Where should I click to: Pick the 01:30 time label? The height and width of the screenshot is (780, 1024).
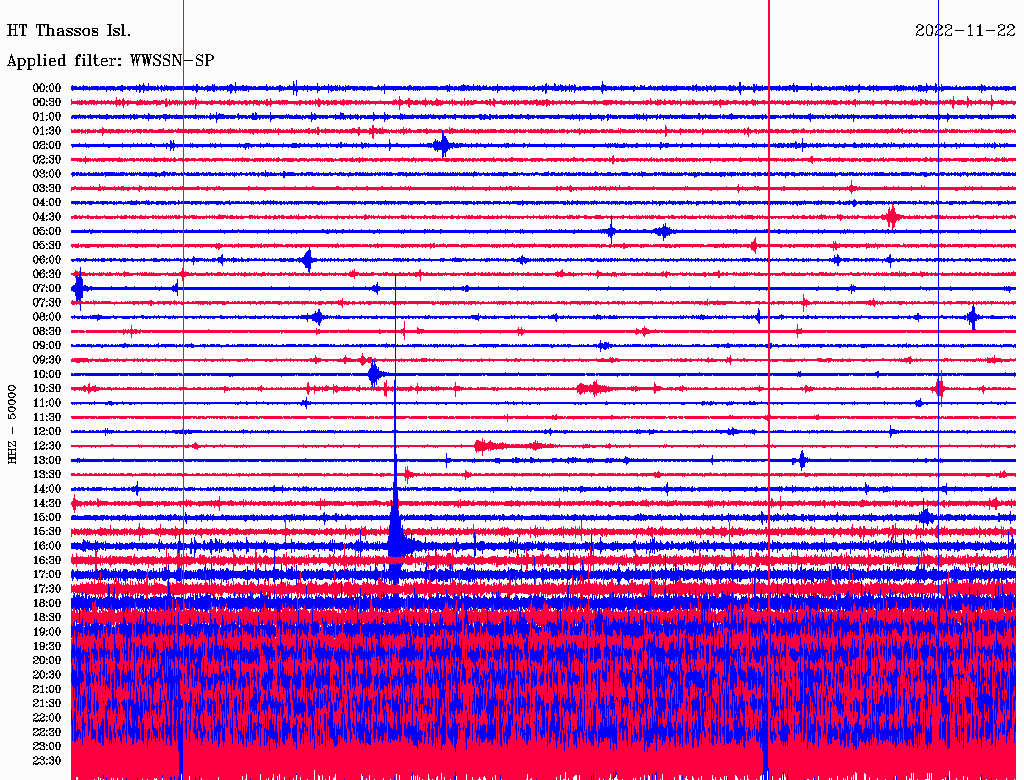point(47,131)
